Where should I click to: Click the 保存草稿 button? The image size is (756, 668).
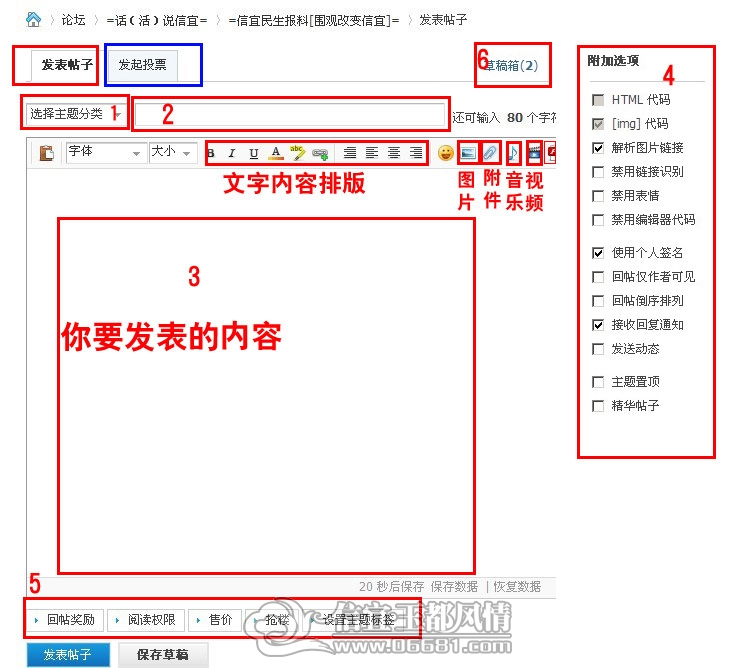(x=163, y=654)
